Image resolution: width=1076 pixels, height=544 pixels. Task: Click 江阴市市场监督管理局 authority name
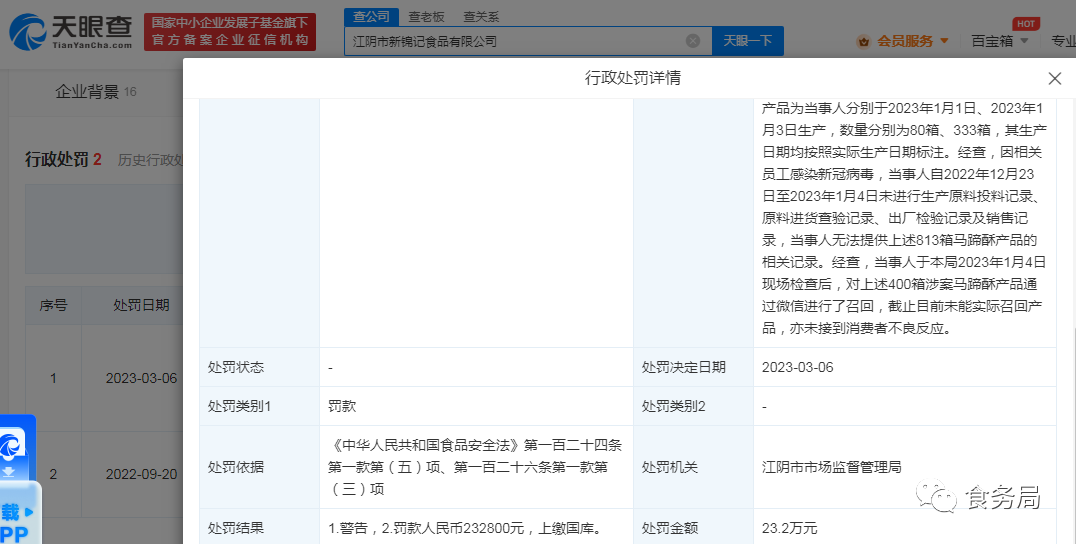point(831,467)
